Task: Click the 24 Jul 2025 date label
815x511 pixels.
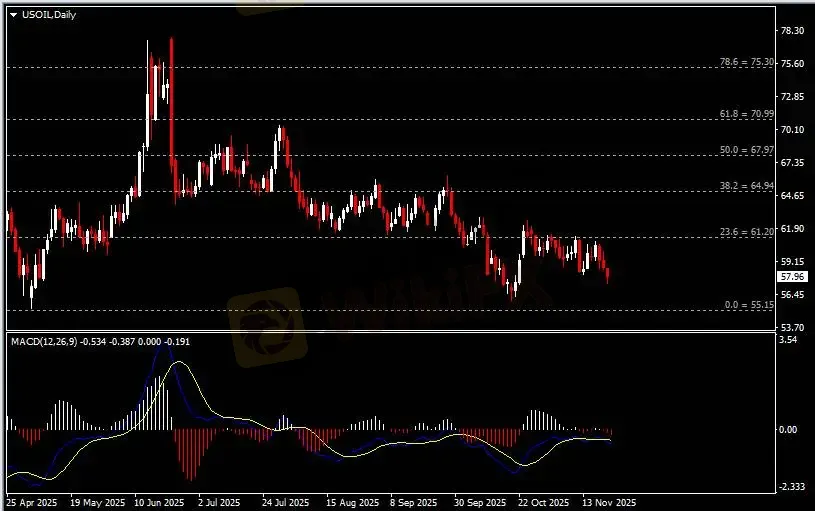Action: 285,503
